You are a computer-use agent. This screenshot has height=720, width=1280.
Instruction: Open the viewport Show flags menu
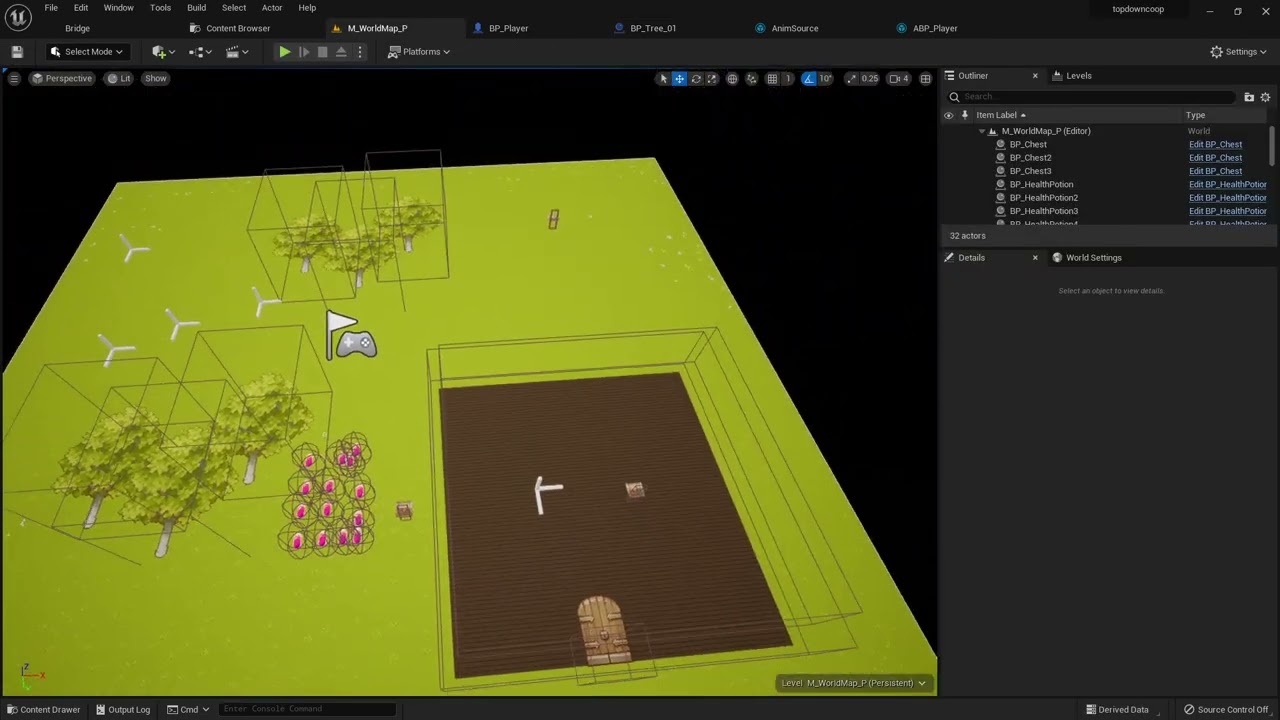tap(156, 78)
